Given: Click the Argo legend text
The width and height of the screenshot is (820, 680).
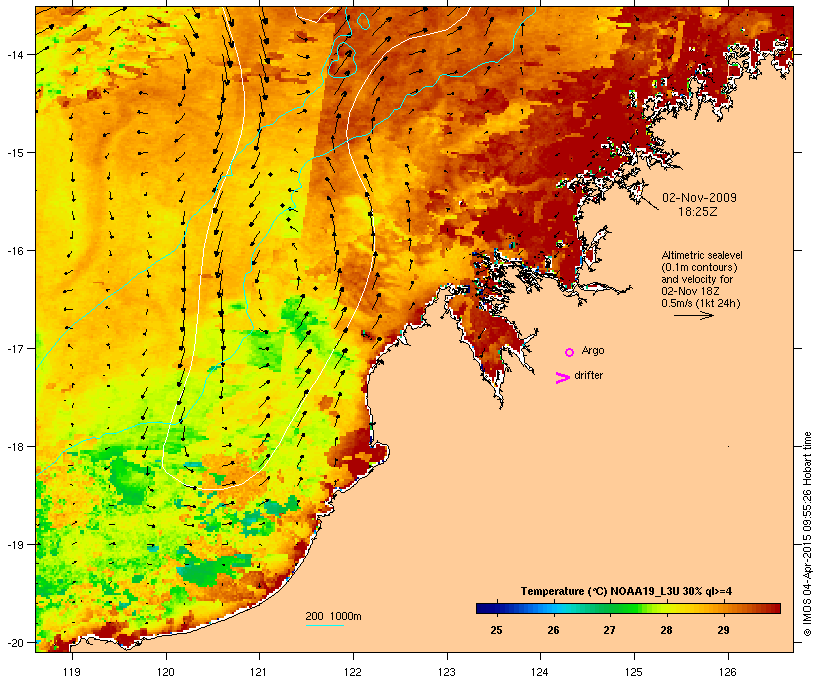Looking at the screenshot, I should click(x=593, y=350).
